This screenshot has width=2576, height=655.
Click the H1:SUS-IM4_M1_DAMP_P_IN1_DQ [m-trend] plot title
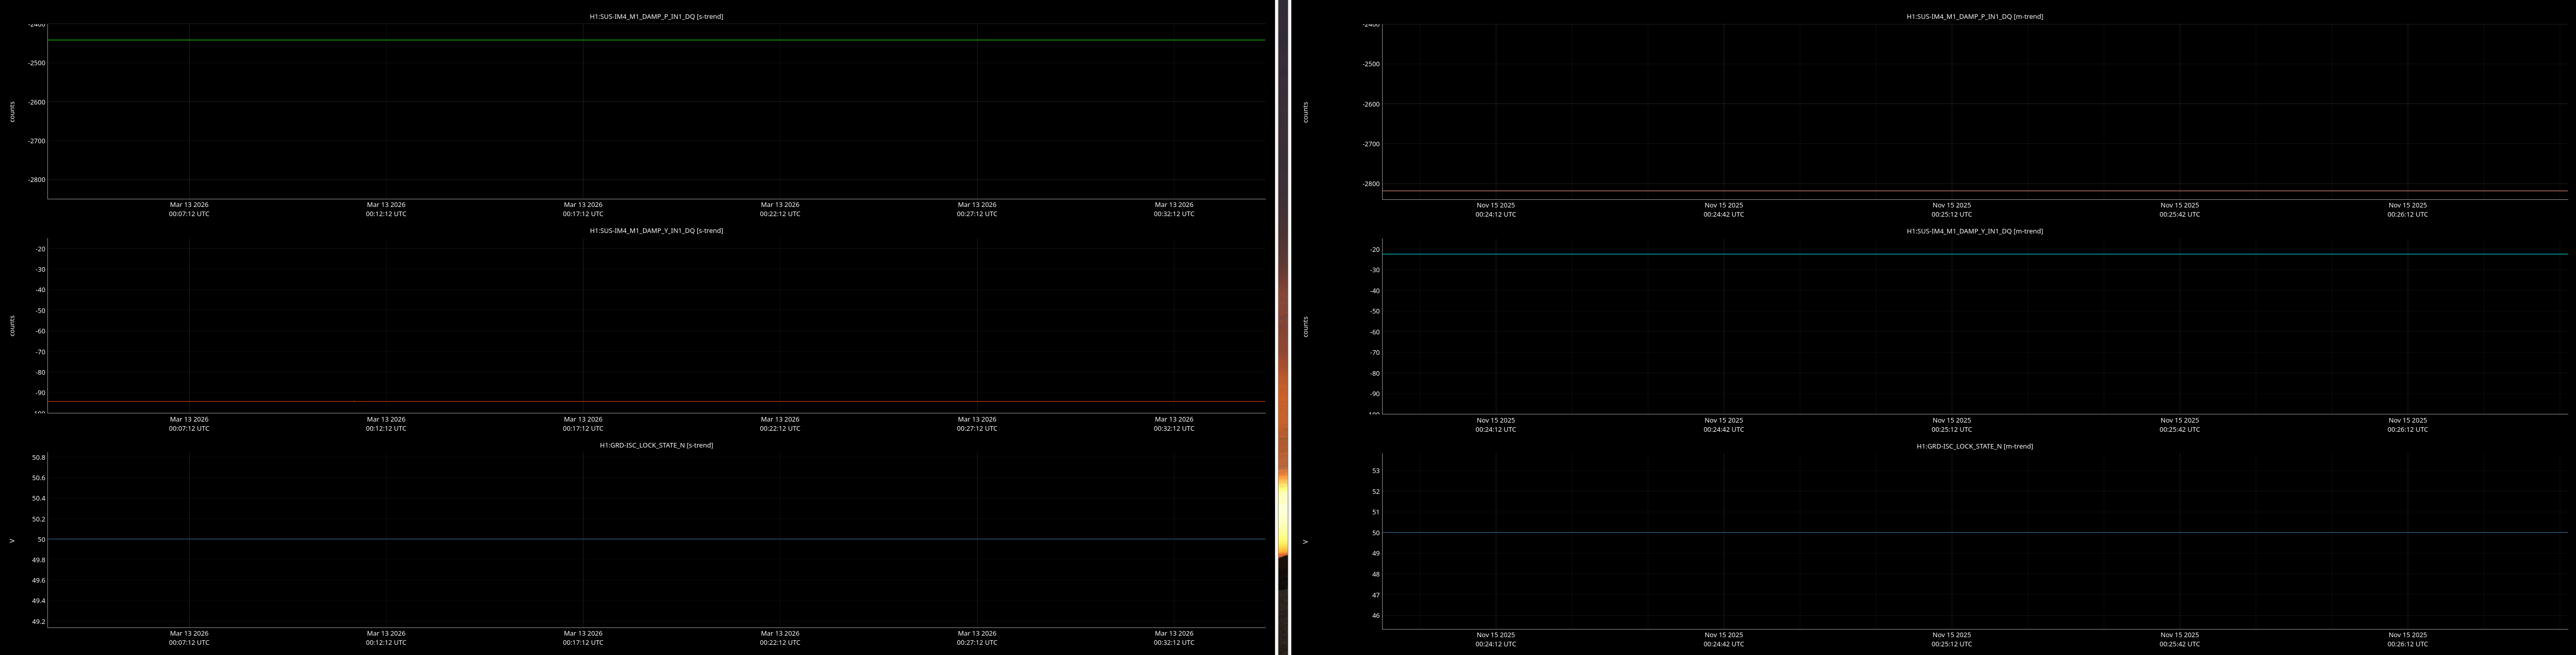1974,16
